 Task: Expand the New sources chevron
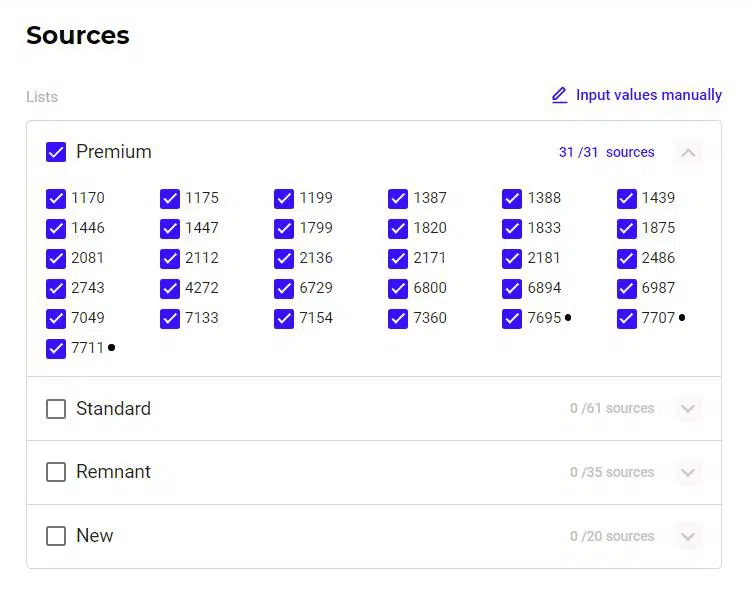click(x=687, y=536)
